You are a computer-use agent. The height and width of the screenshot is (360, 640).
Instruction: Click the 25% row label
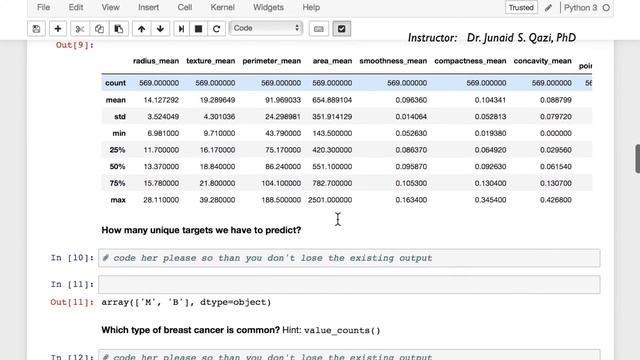coord(117,150)
